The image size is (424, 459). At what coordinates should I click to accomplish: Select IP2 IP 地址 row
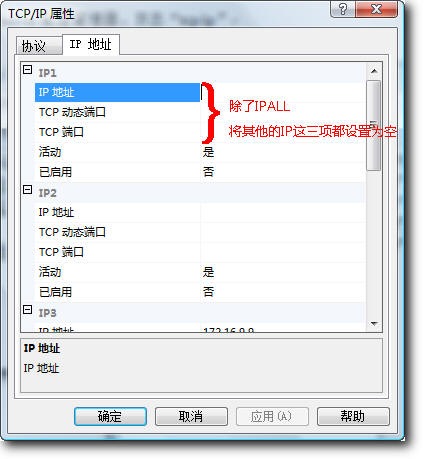pyautogui.click(x=201, y=212)
